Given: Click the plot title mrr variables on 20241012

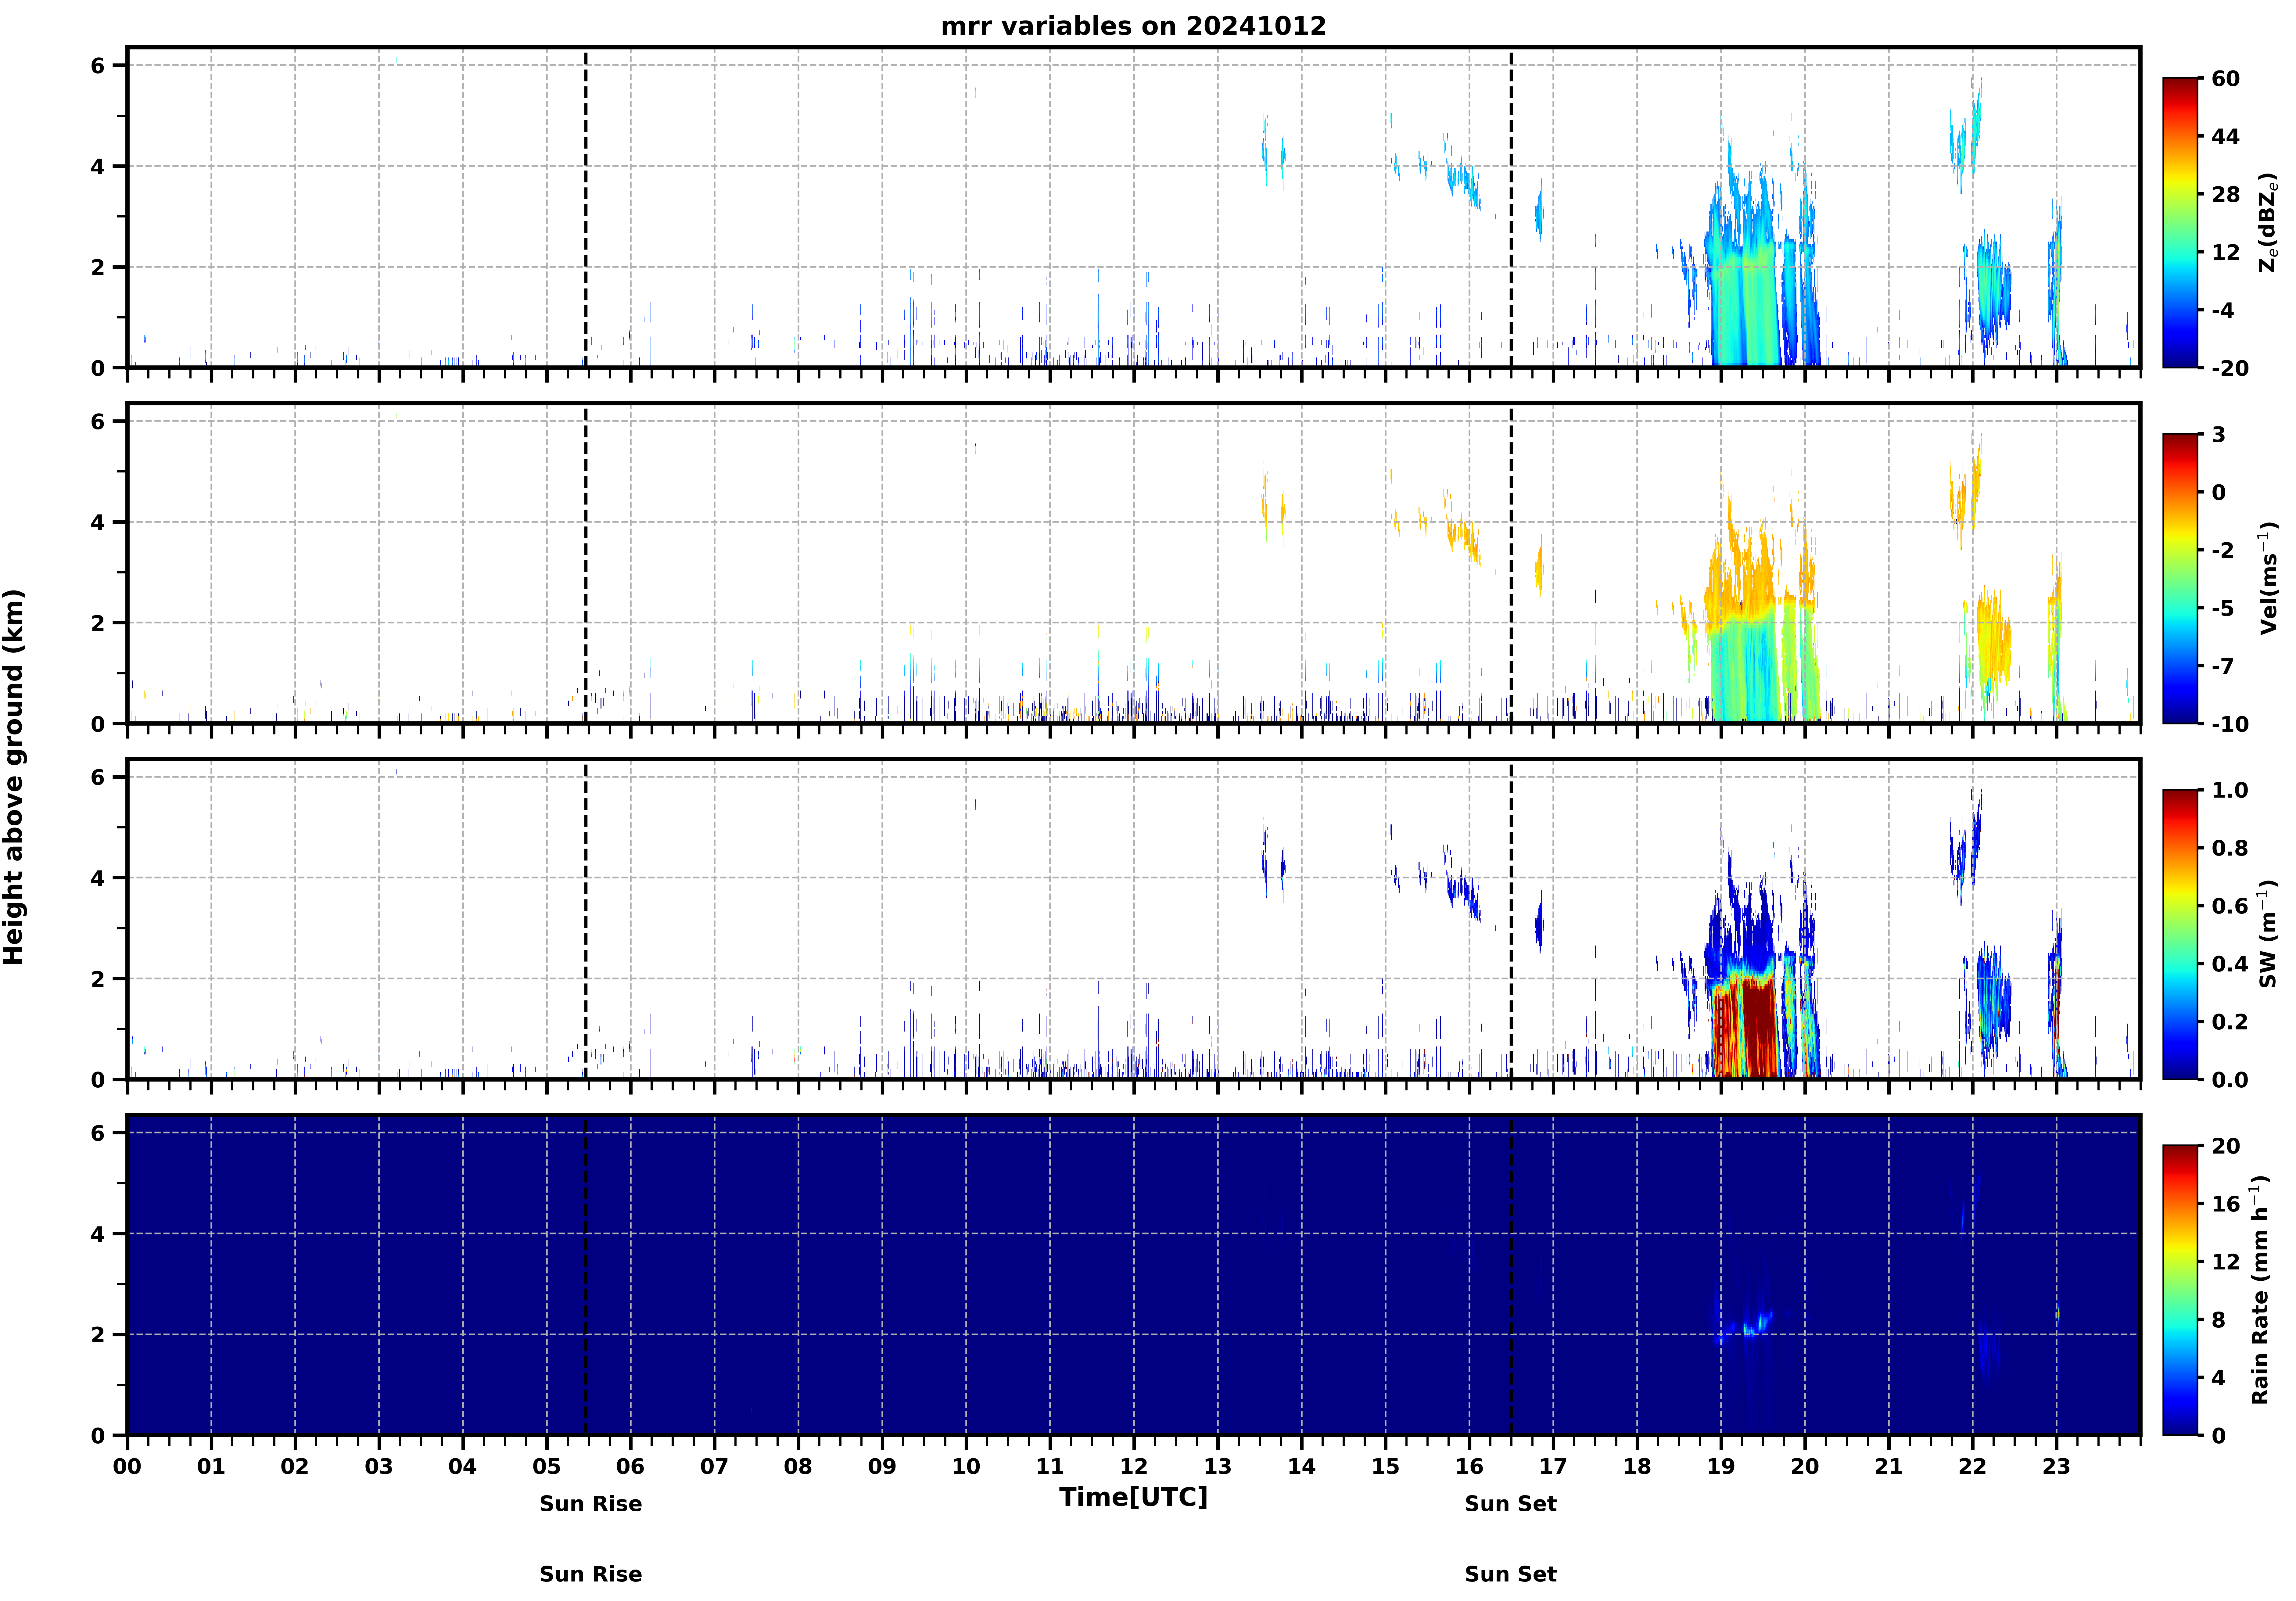Looking at the screenshot, I should tap(1133, 26).
